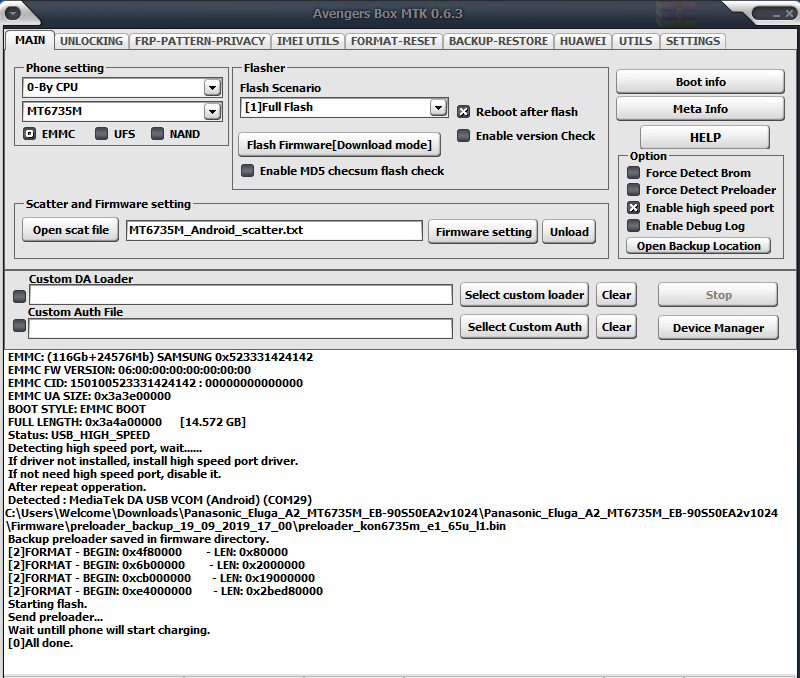This screenshot has width=800, height=678.
Task: Select the UFS storage option
Action: pyautogui.click(x=102, y=134)
